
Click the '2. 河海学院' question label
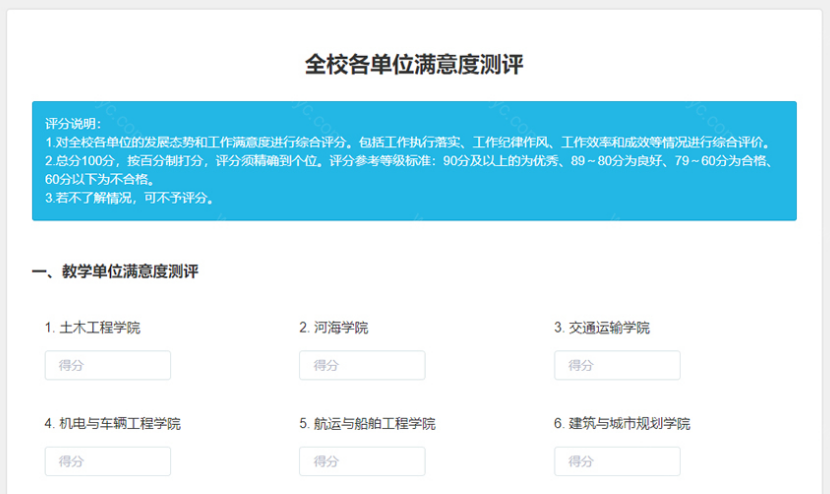click(333, 327)
